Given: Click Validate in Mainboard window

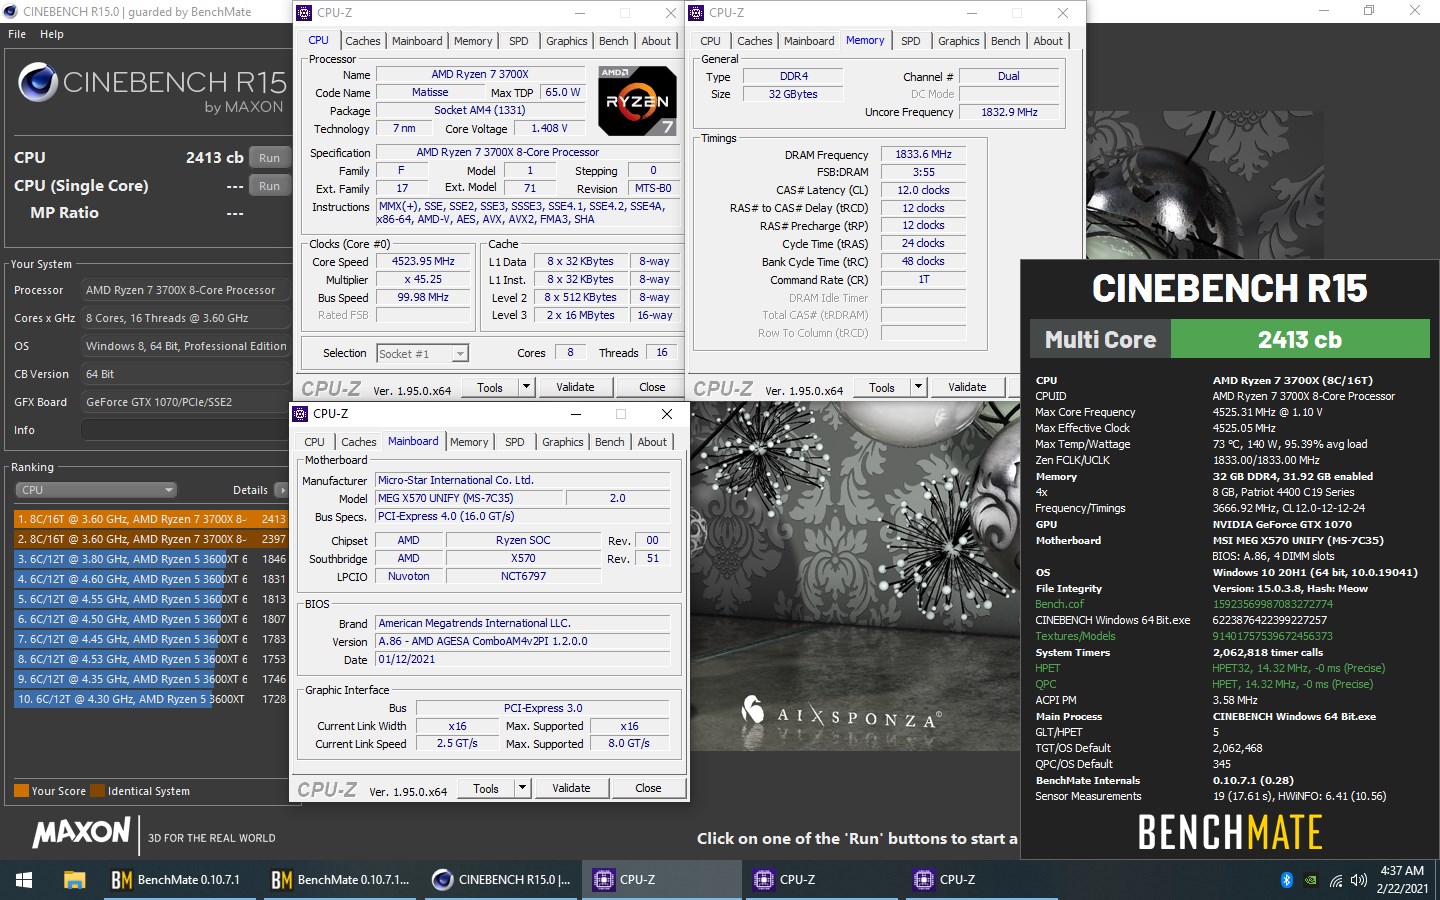Looking at the screenshot, I should coord(571,788).
